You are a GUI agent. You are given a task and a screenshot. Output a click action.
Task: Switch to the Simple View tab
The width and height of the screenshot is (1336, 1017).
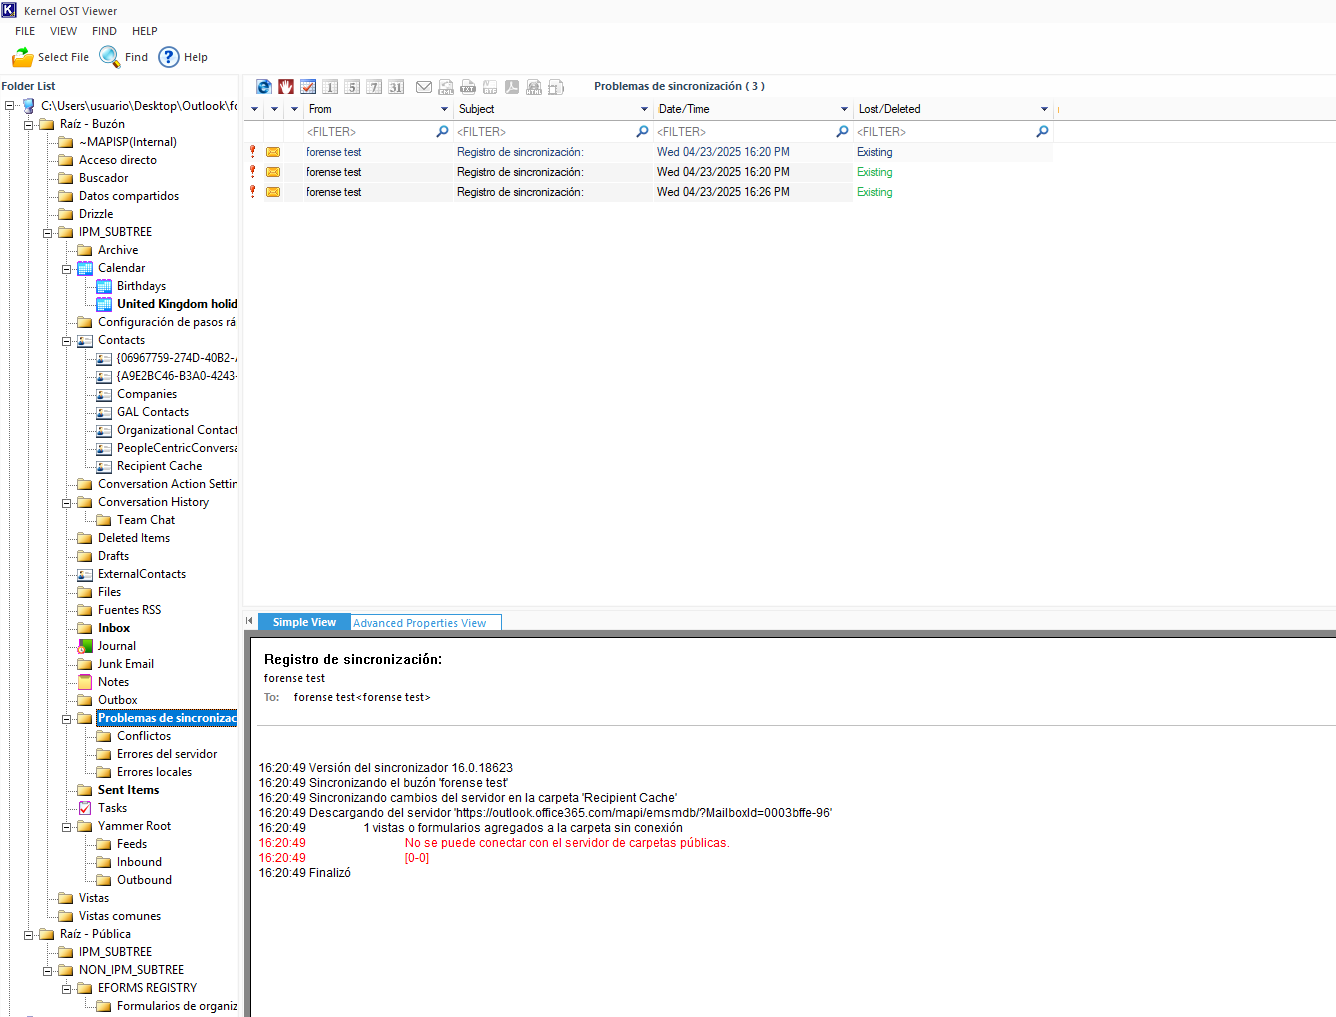coord(304,622)
